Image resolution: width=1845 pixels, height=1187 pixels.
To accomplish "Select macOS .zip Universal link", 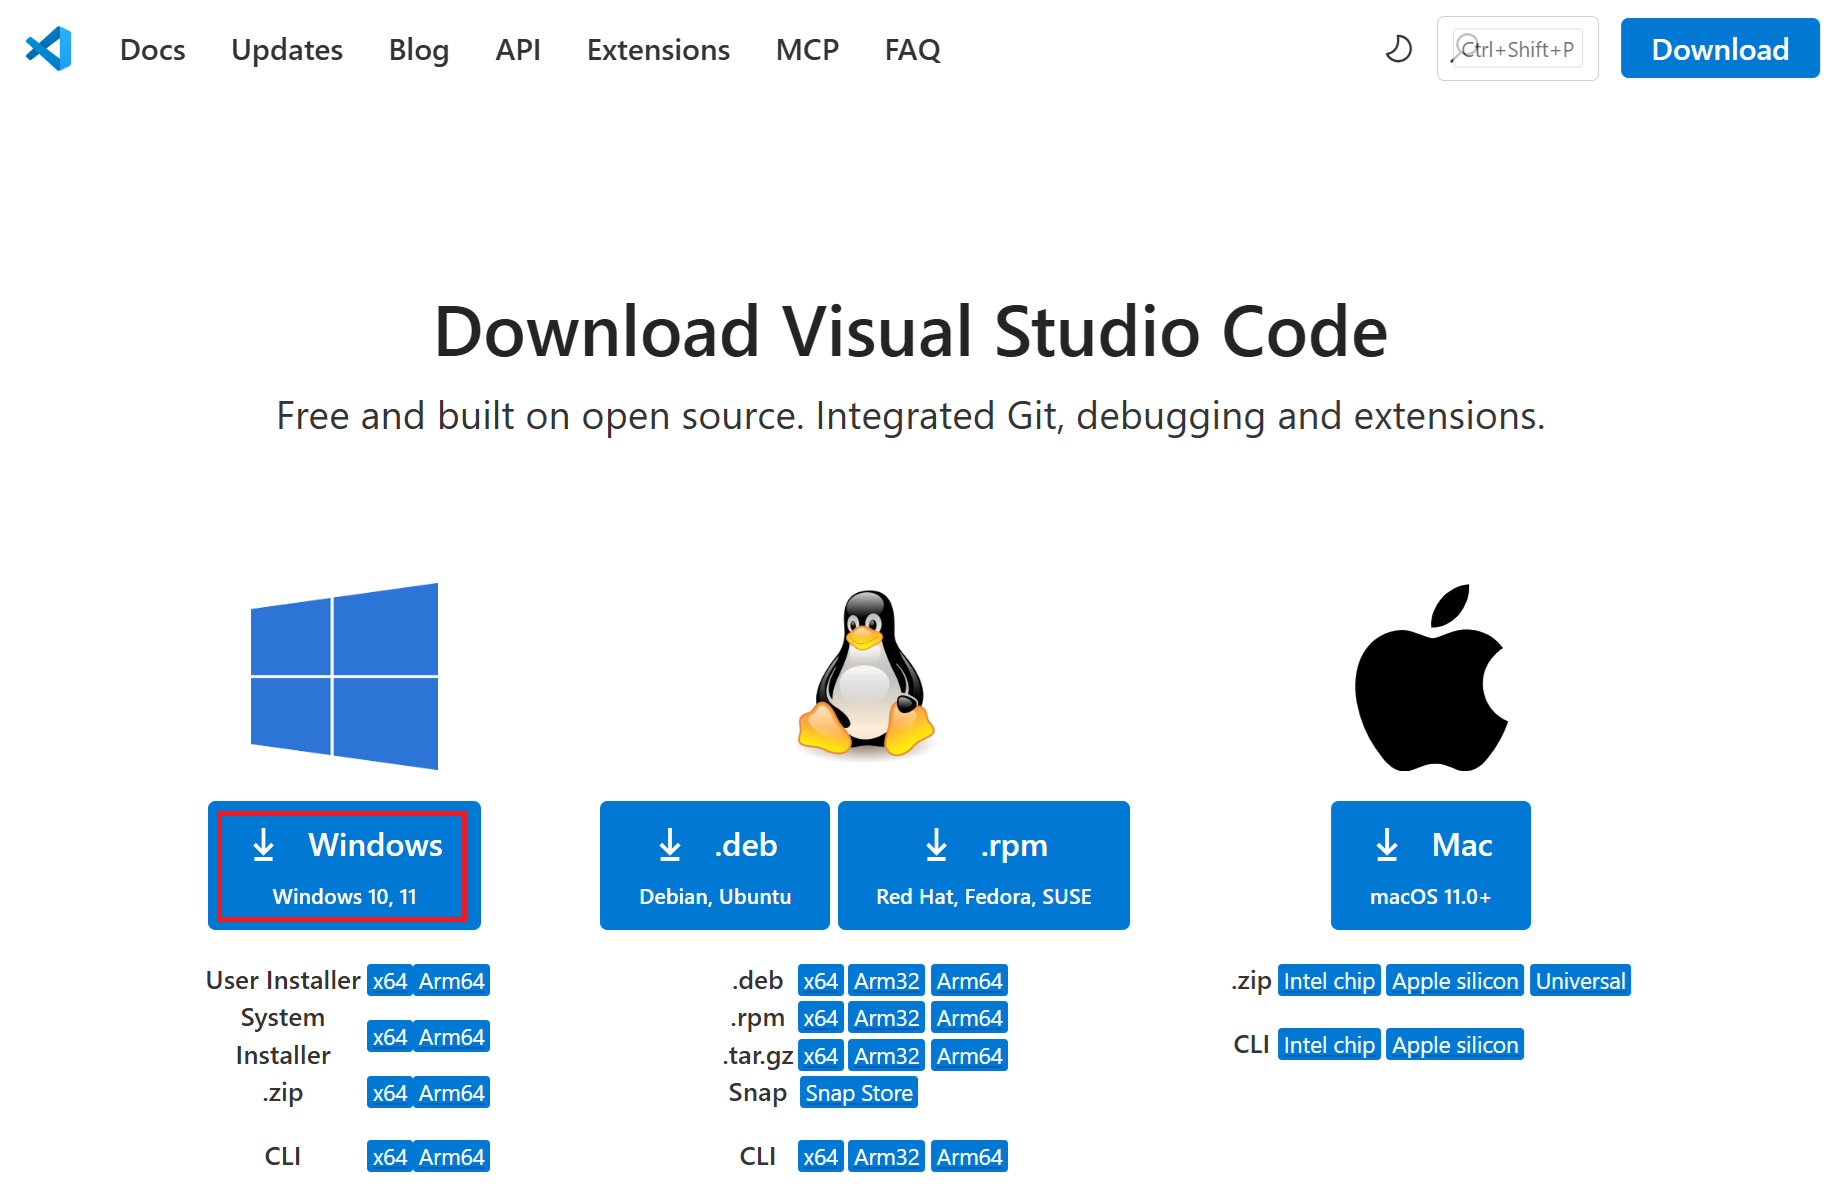I will (1580, 981).
